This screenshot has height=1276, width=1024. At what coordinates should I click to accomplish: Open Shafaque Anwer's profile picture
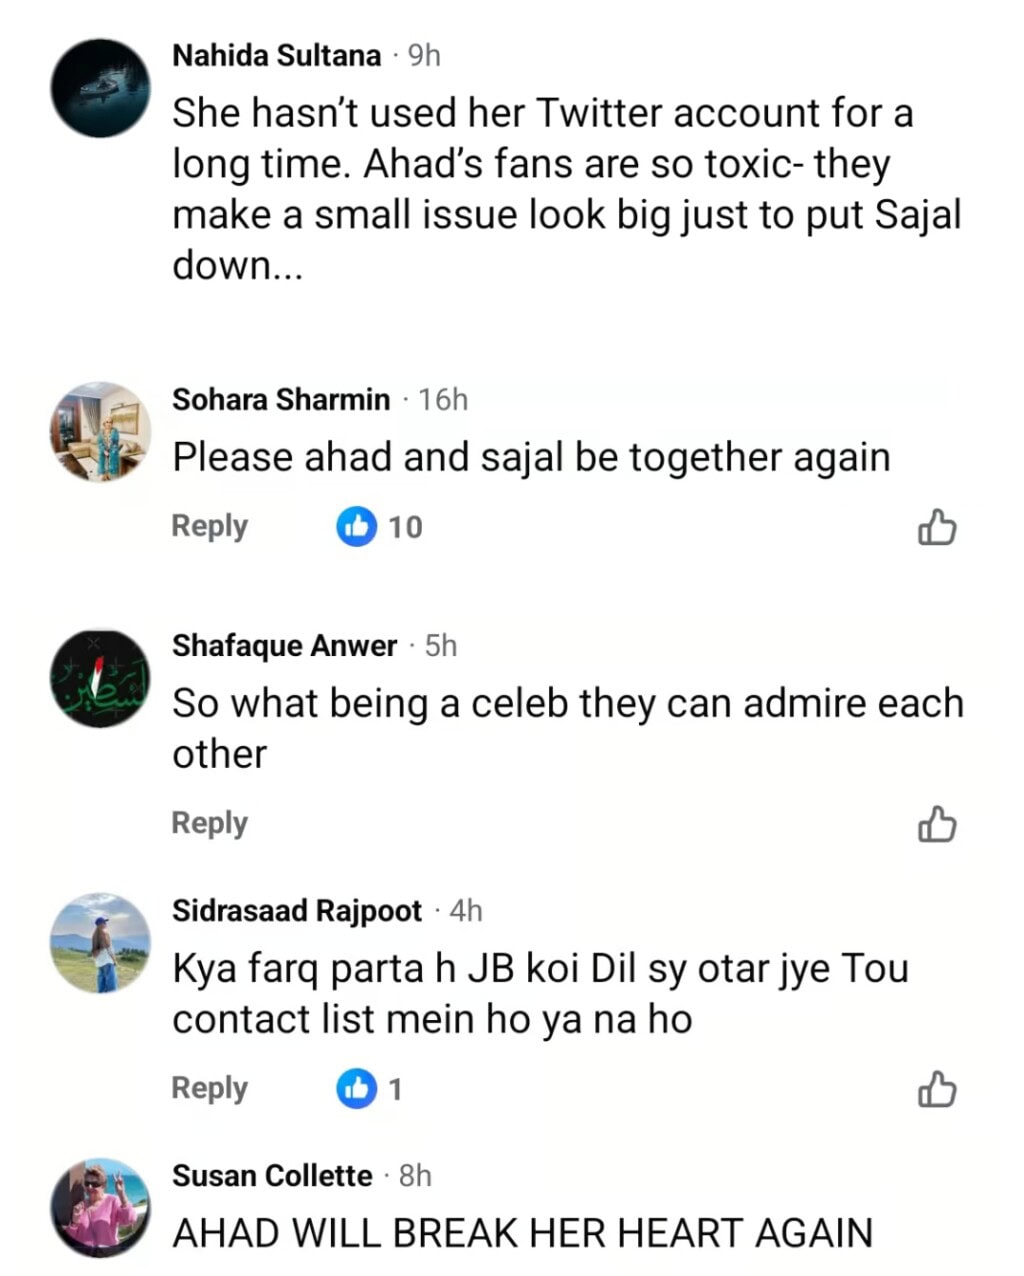tap(100, 678)
